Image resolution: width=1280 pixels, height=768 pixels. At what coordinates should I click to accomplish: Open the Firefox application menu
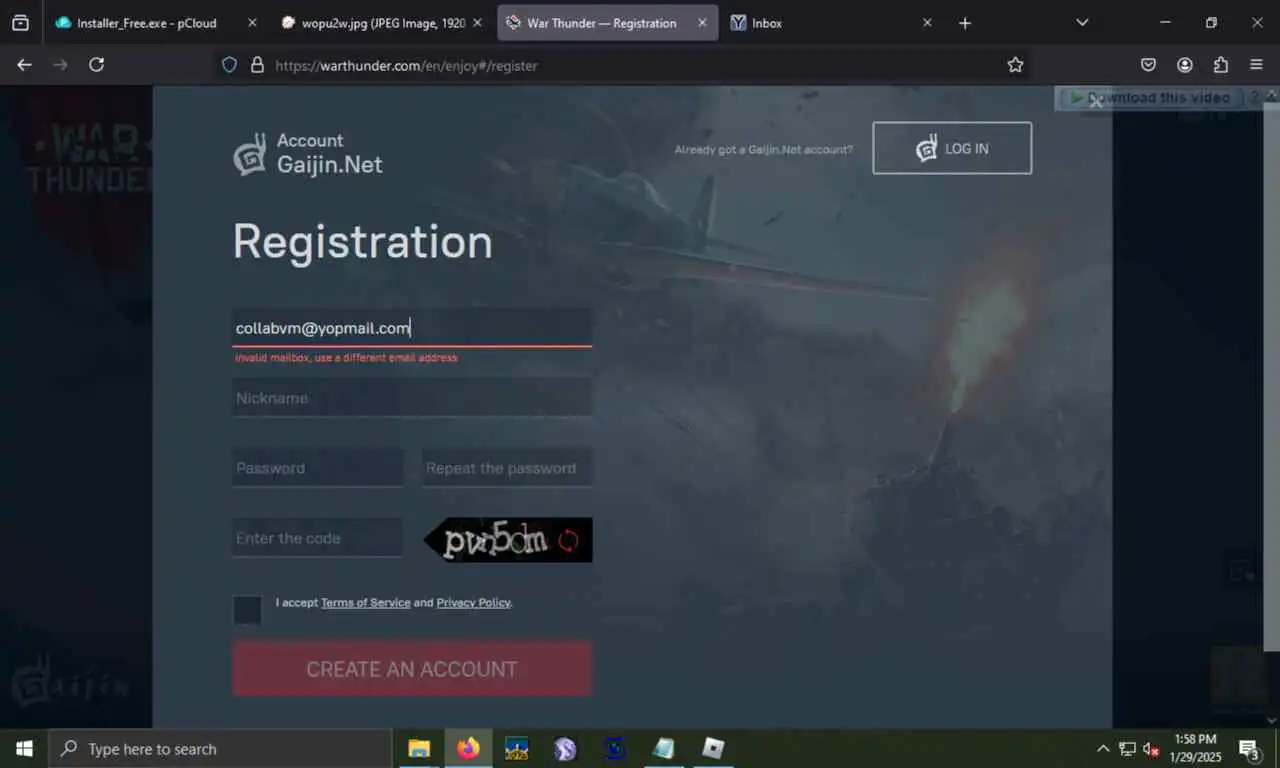pyautogui.click(x=1256, y=65)
